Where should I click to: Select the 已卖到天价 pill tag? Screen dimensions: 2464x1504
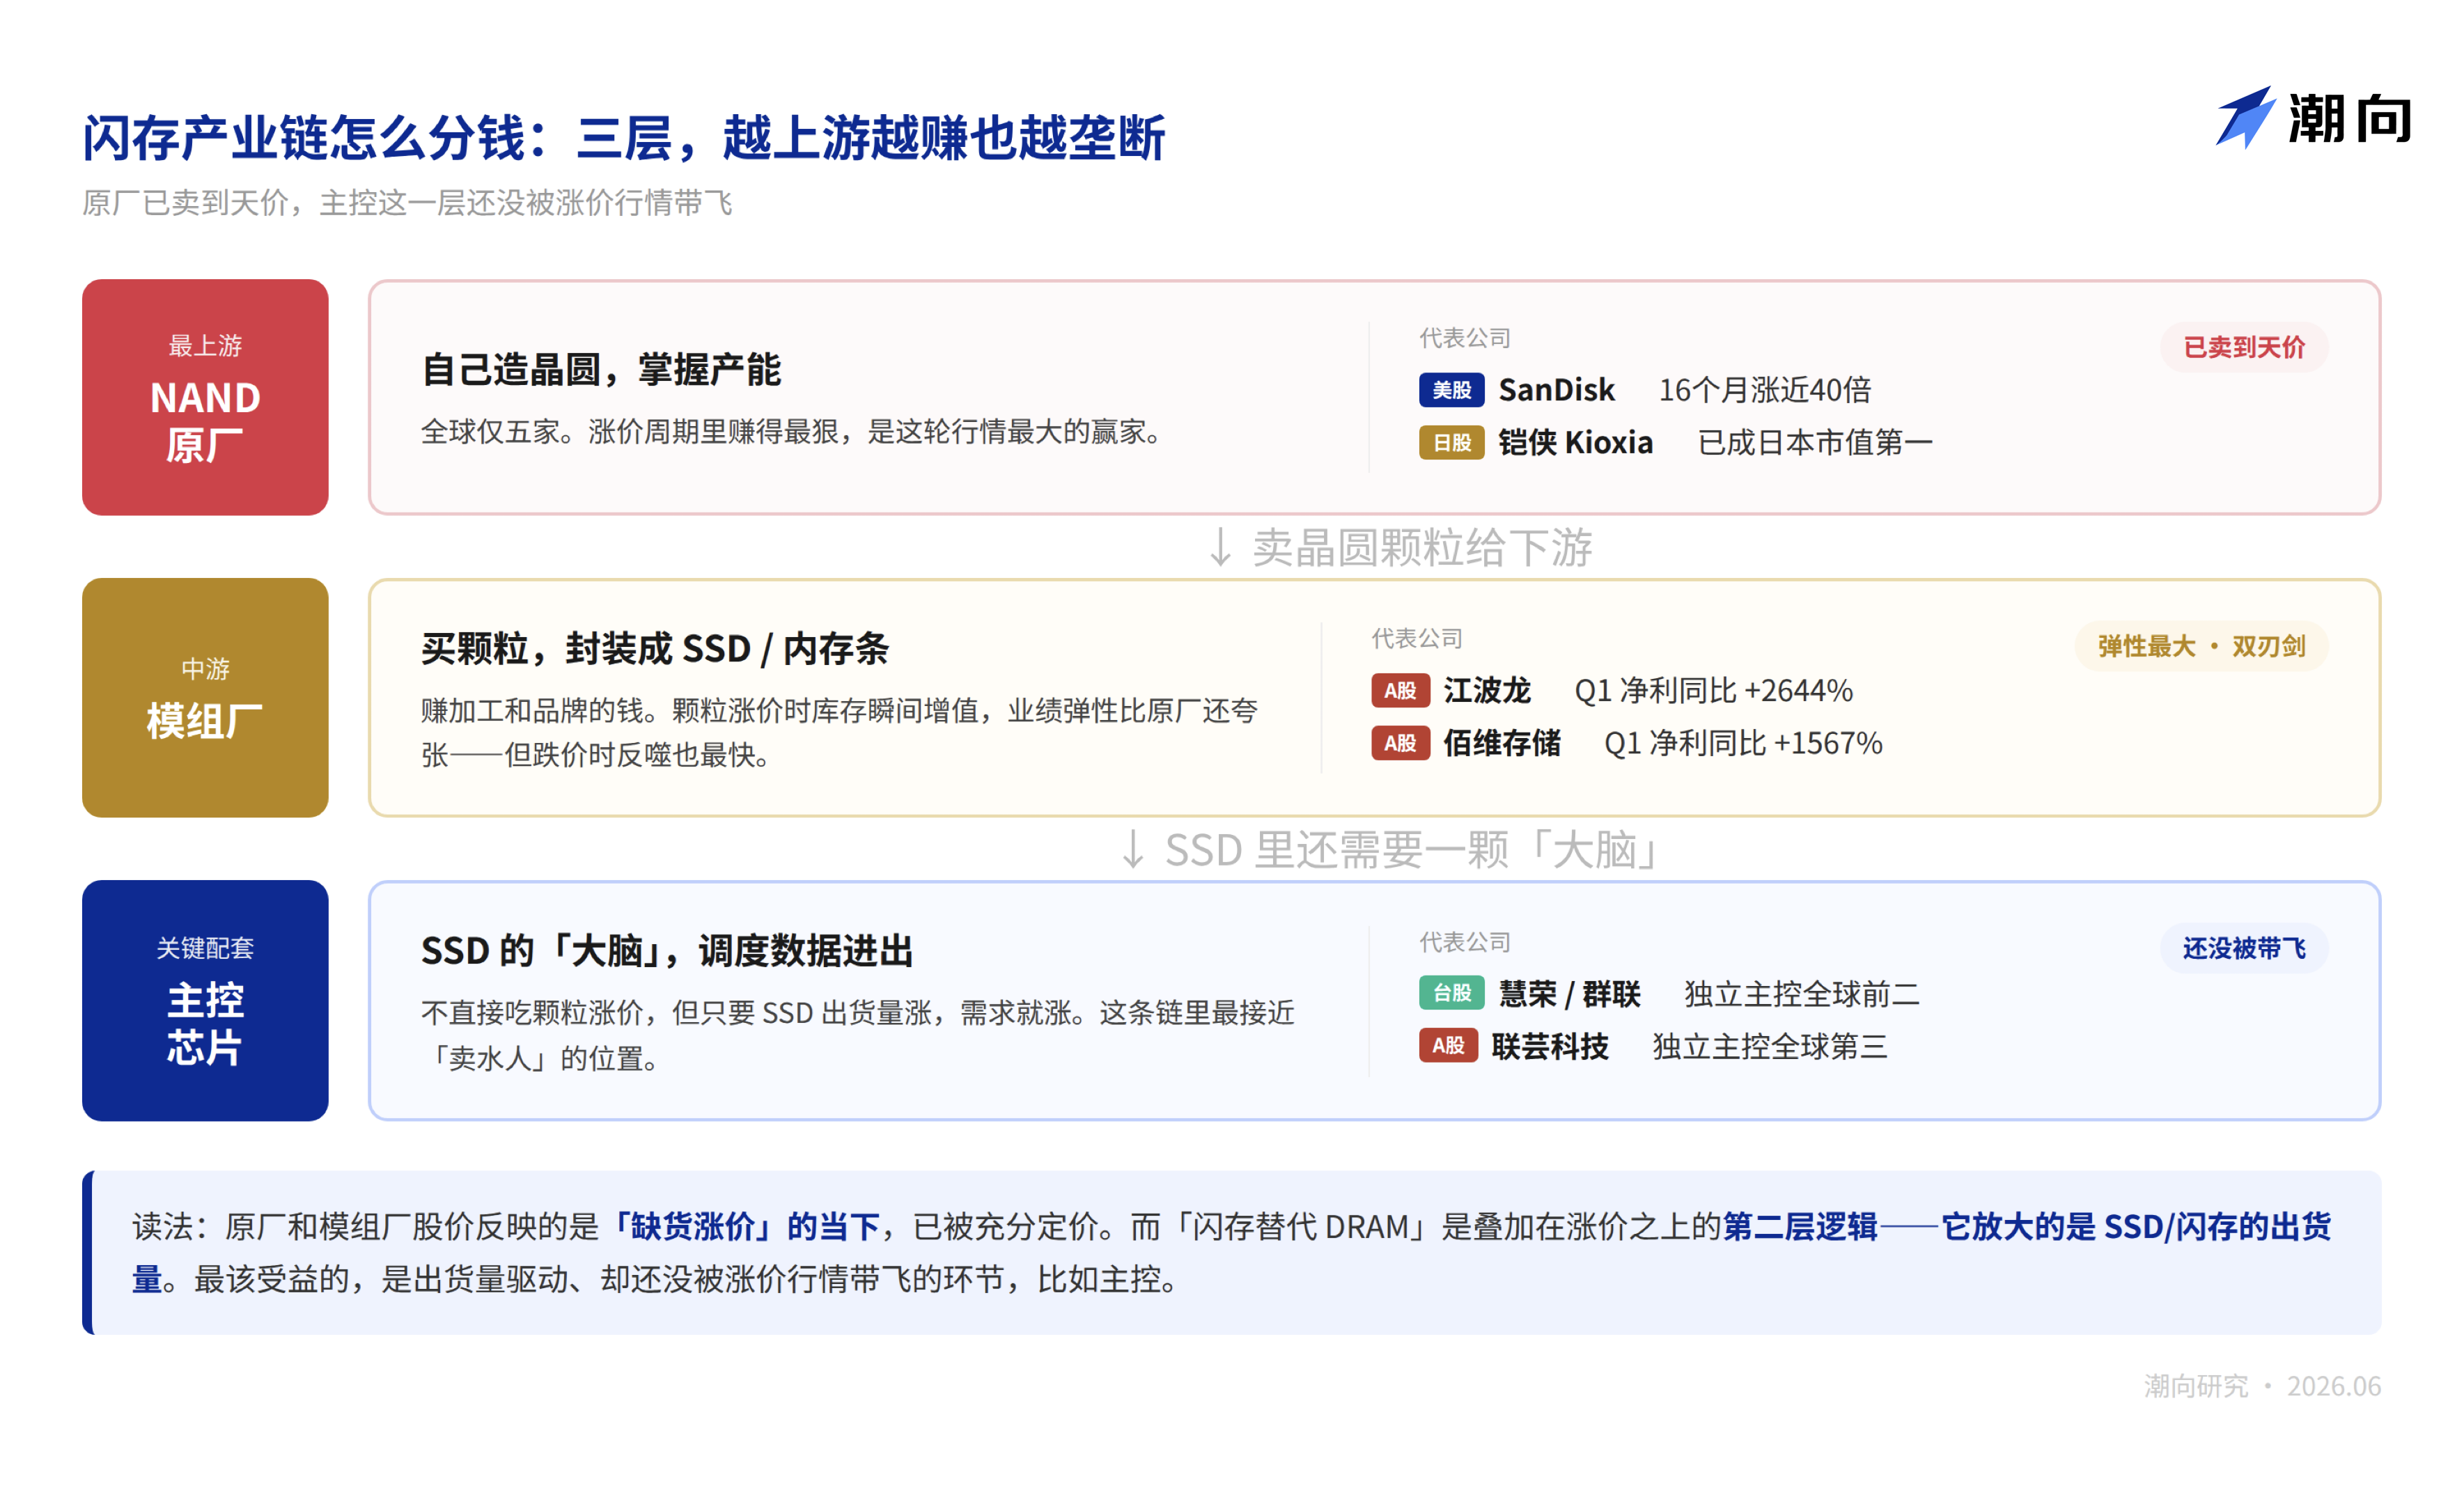2244,347
